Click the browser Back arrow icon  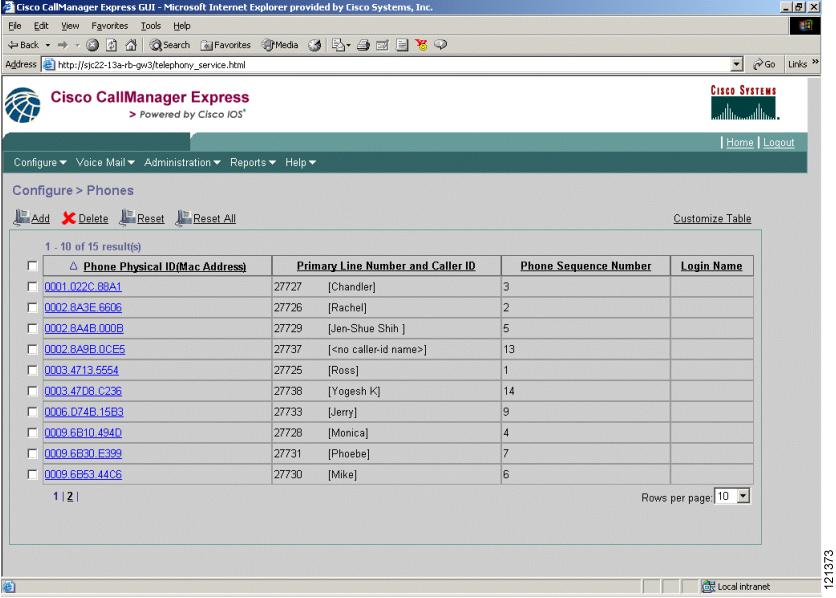point(13,45)
